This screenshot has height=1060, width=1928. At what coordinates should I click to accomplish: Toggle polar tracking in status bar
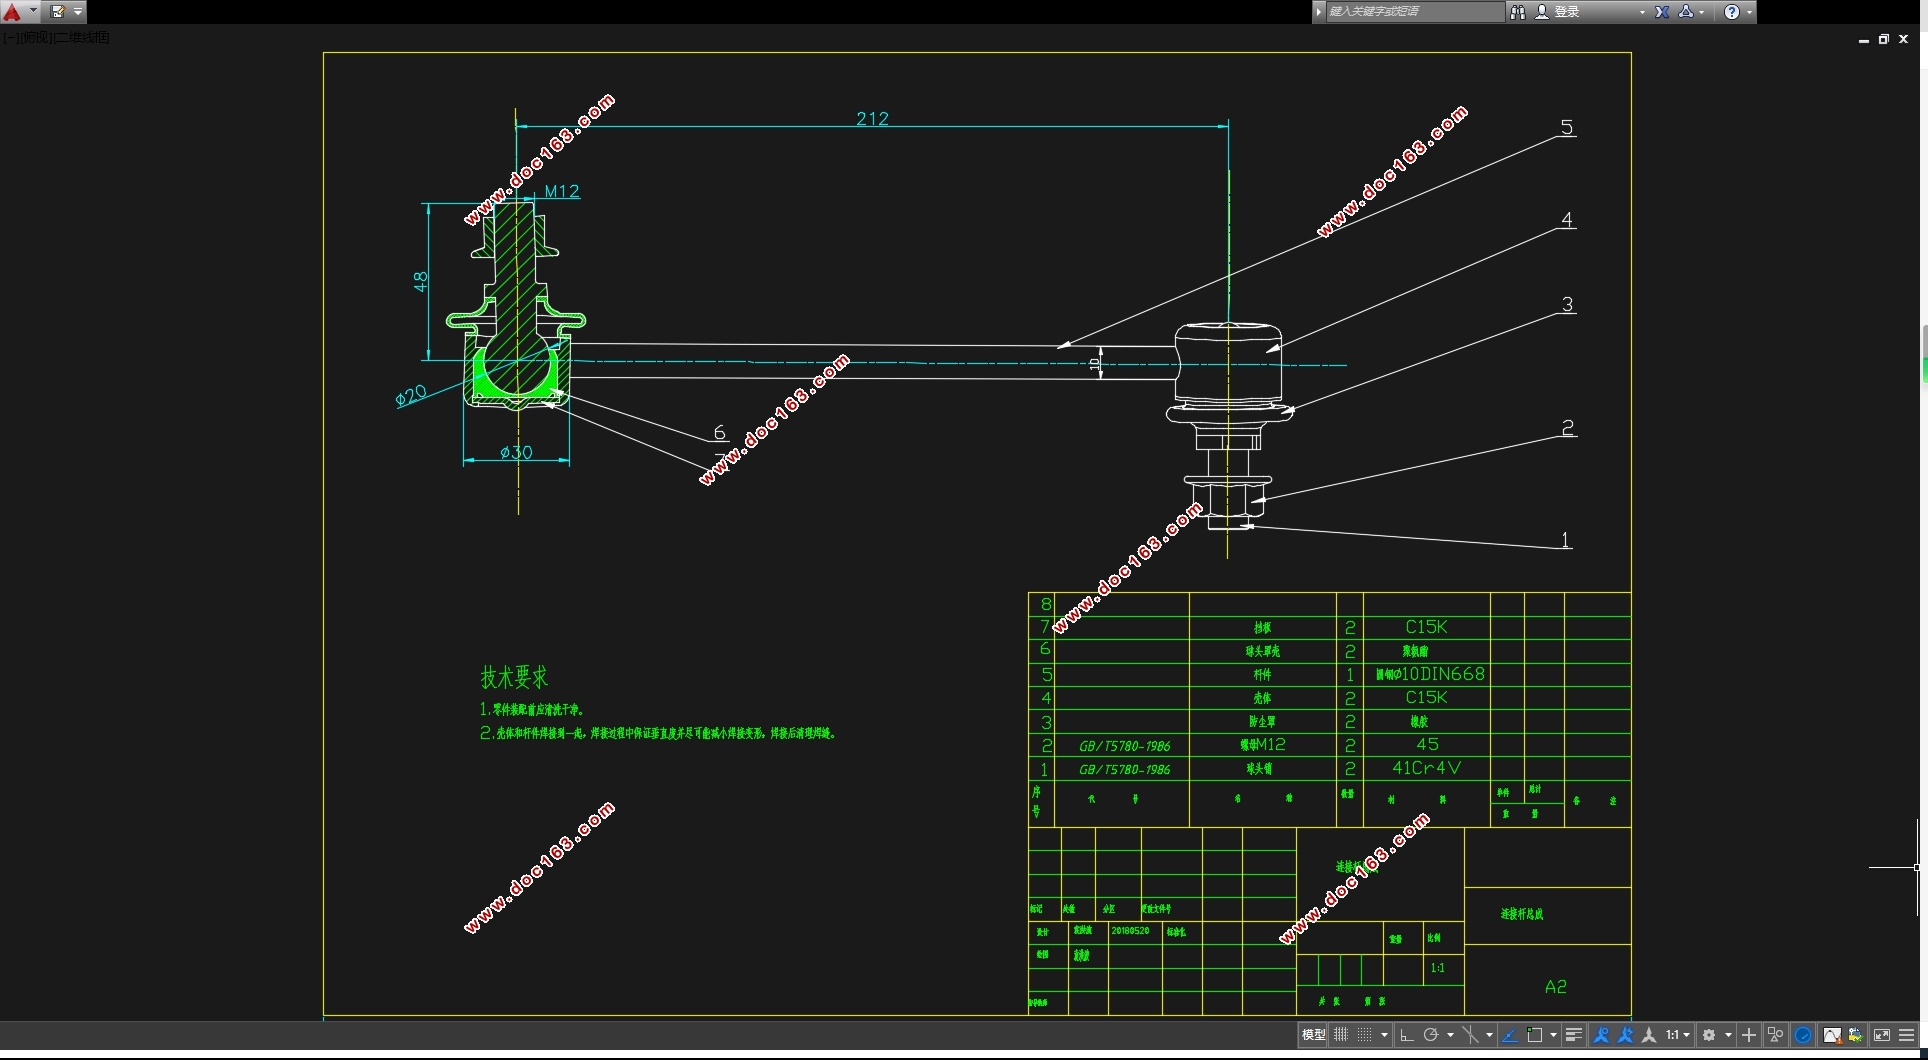[x=1431, y=1035]
